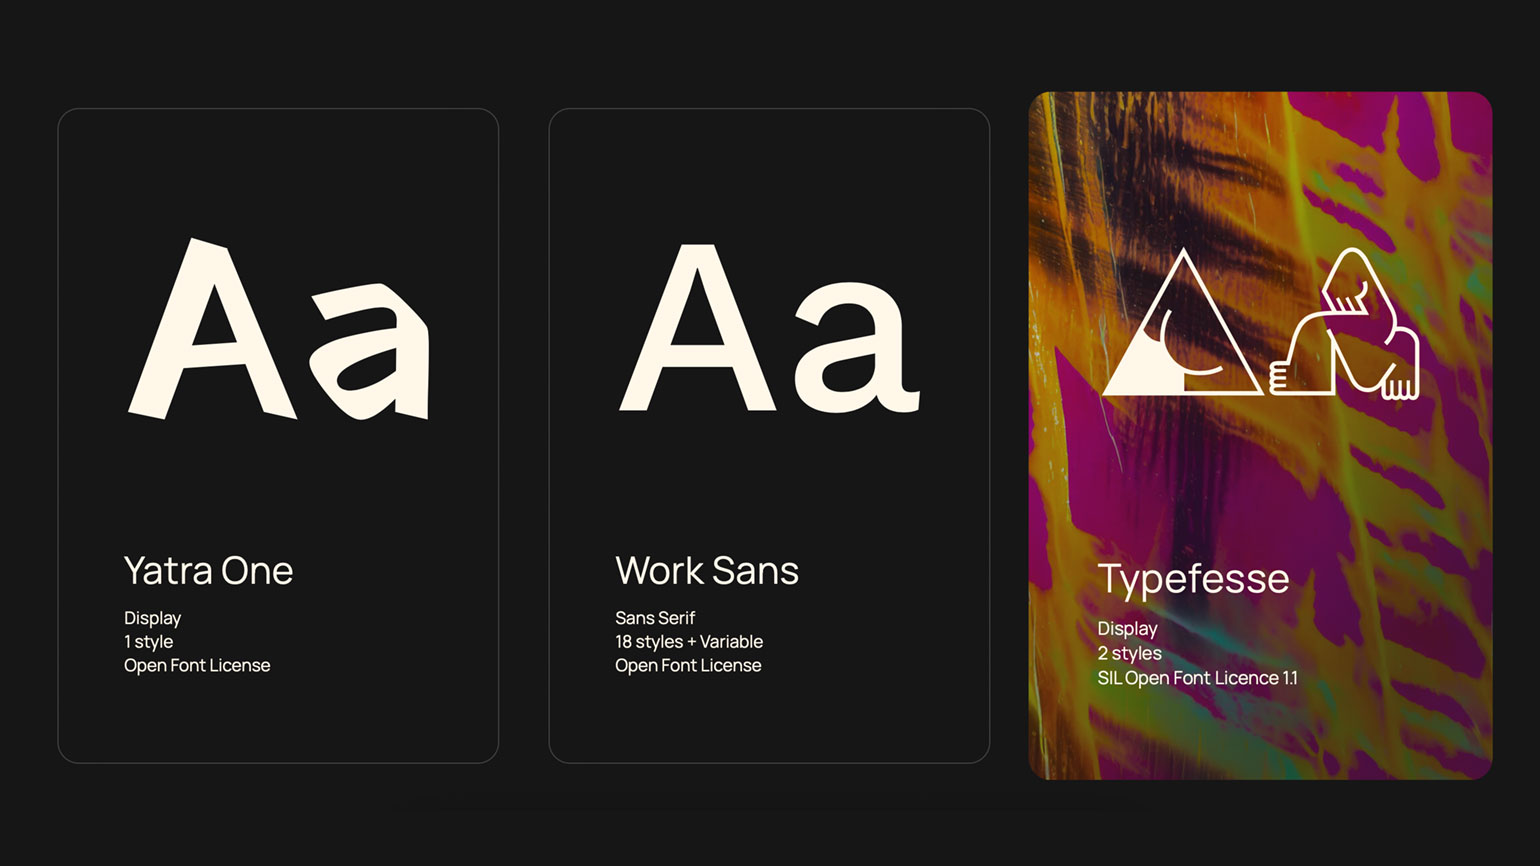1540x866 pixels.
Task: Select the "1 style" text under Yatra One
Action: [148, 642]
